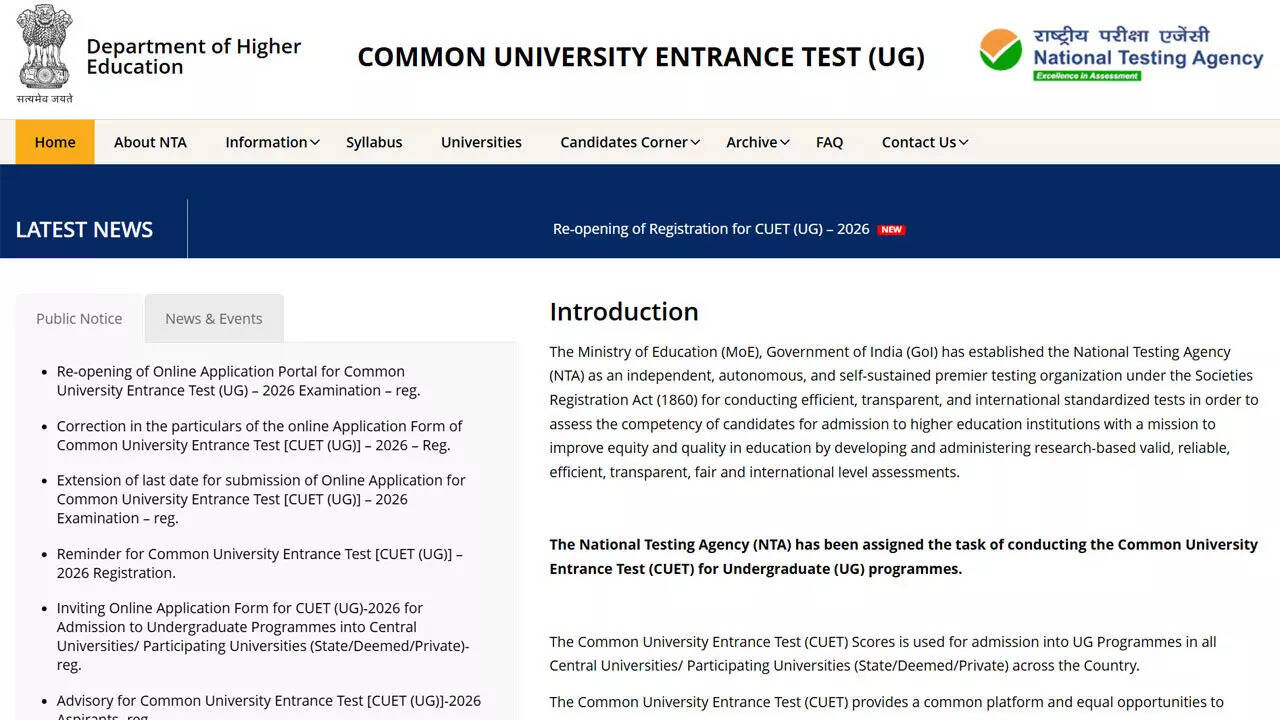Open the Re-opening of Registration CUET 2026 news link

710,228
